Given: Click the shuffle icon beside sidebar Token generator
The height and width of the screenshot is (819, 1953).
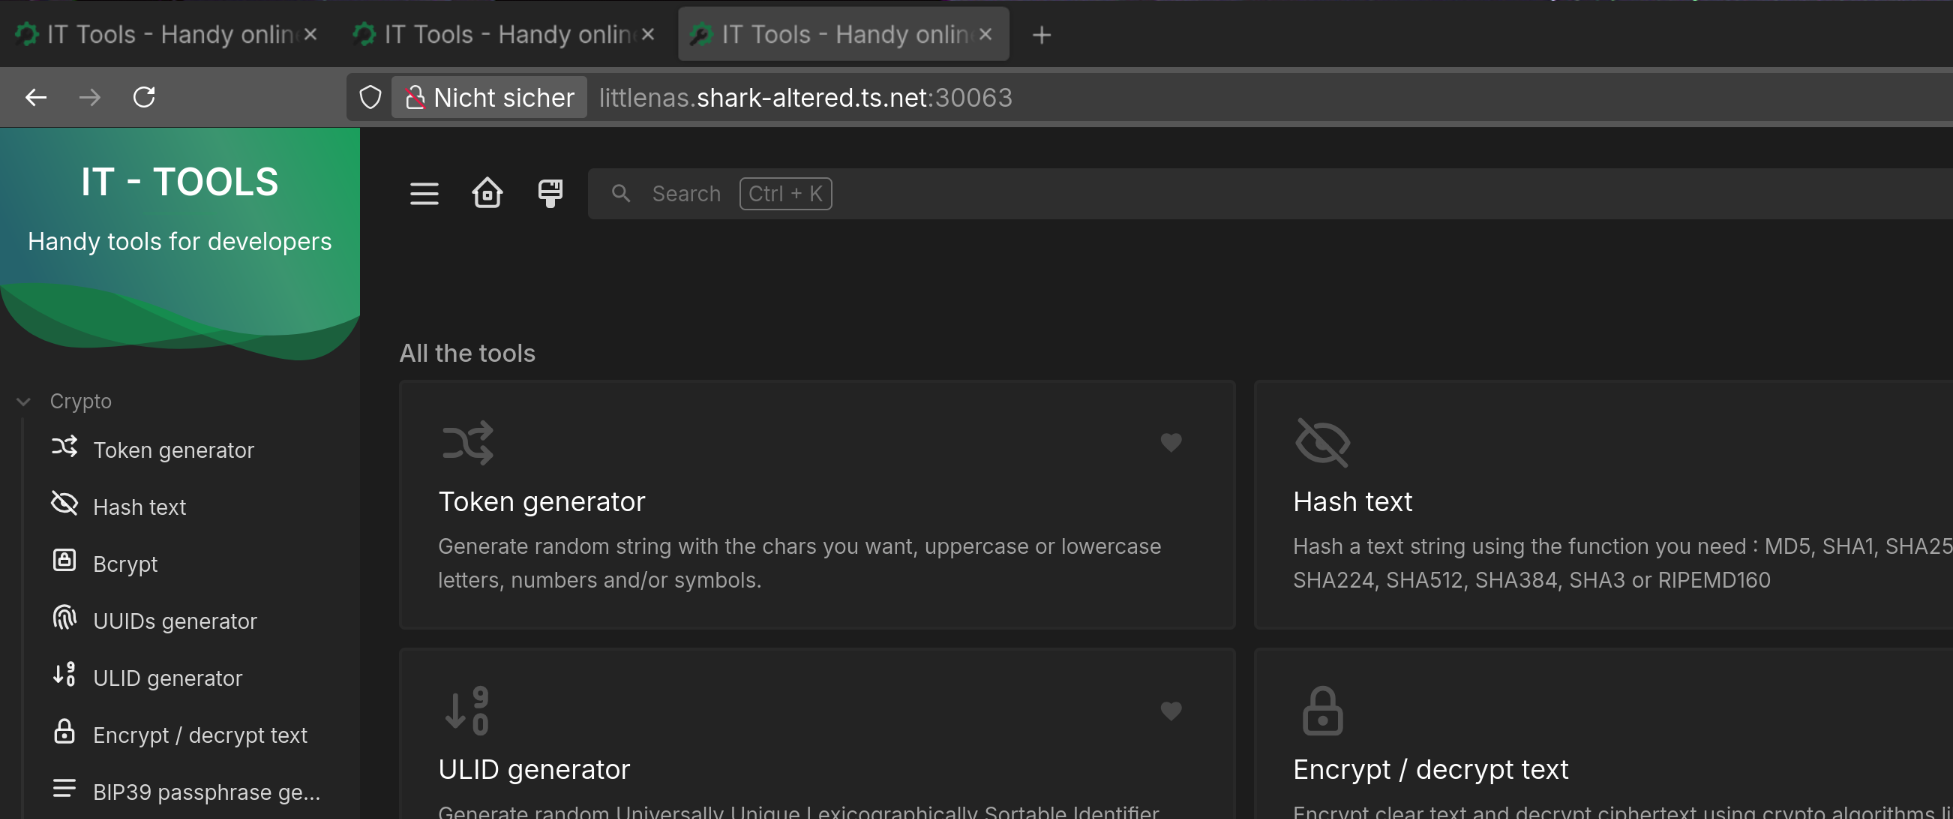Looking at the screenshot, I should point(64,447).
